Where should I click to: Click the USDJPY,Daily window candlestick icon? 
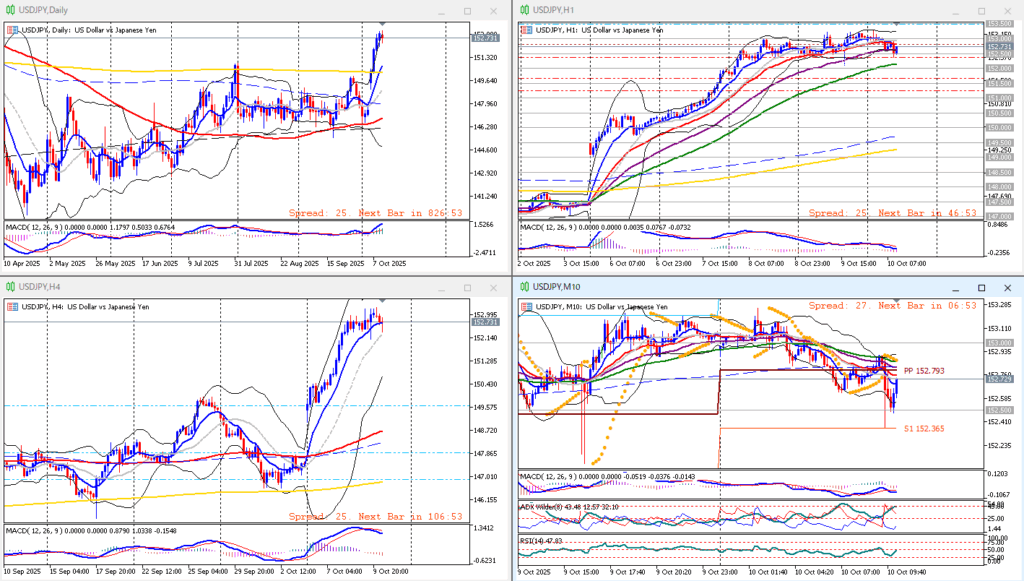(x=9, y=9)
